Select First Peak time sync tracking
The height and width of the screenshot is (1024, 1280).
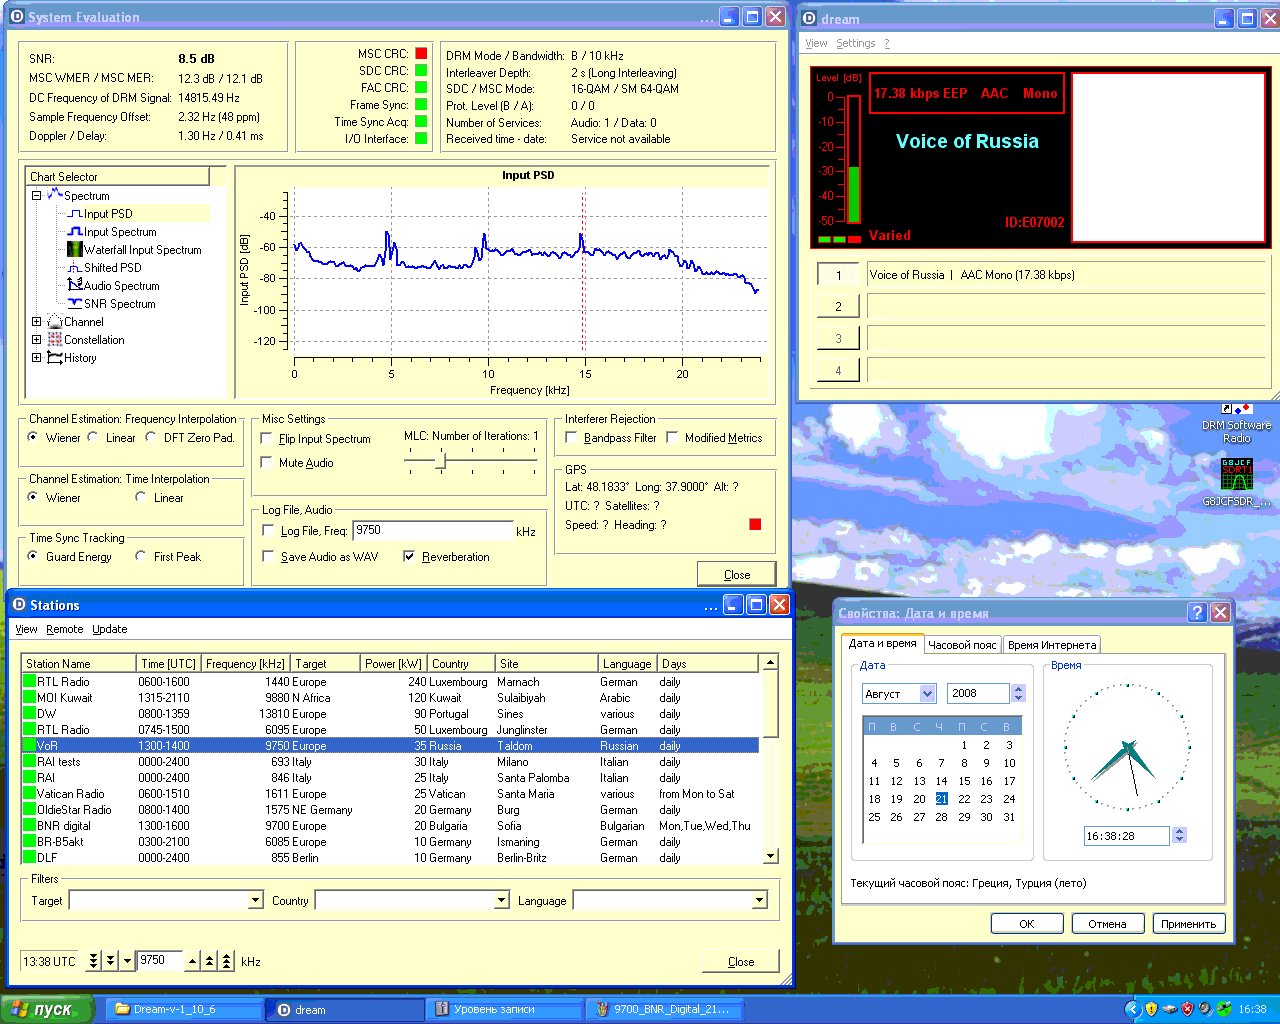pyautogui.click(x=141, y=556)
